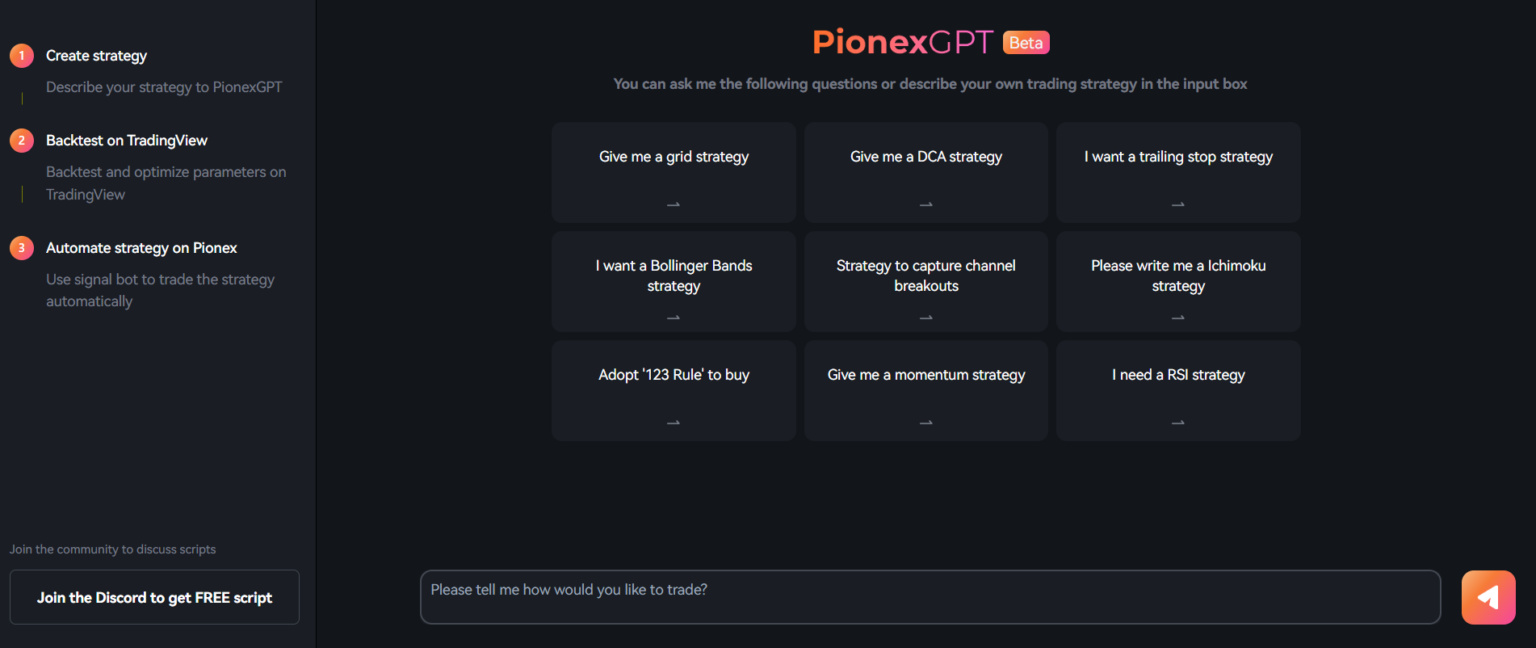Click arrow under DCA strategy card
This screenshot has height=648, width=1536.
926,204
